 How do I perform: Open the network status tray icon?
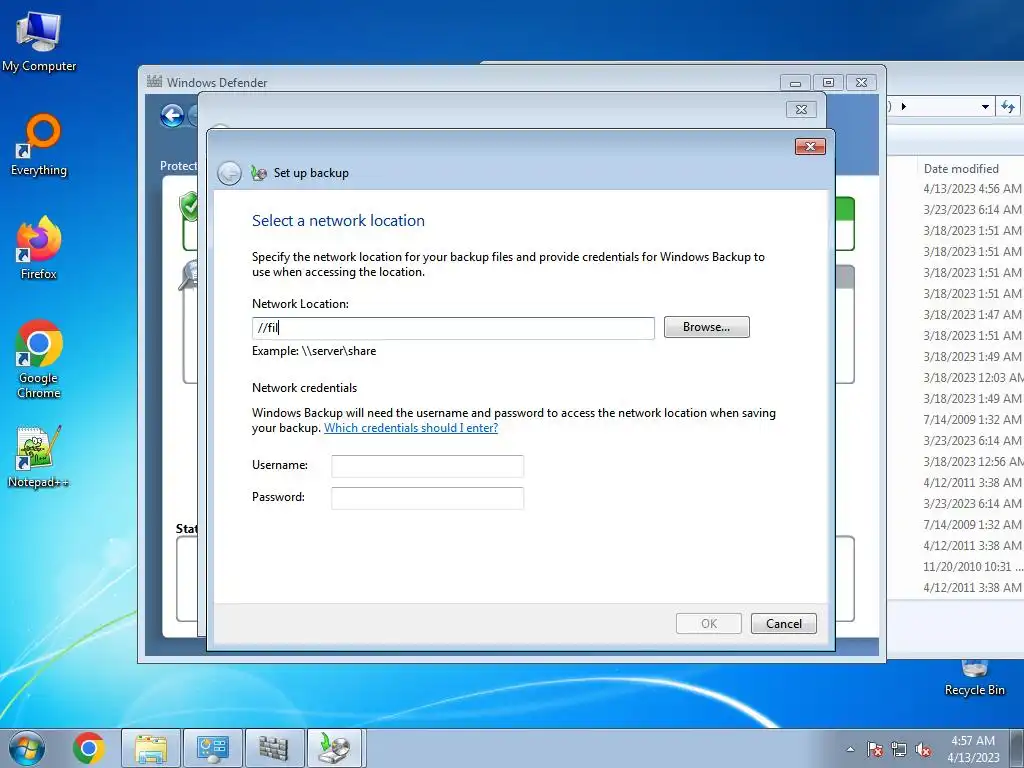pos(899,749)
